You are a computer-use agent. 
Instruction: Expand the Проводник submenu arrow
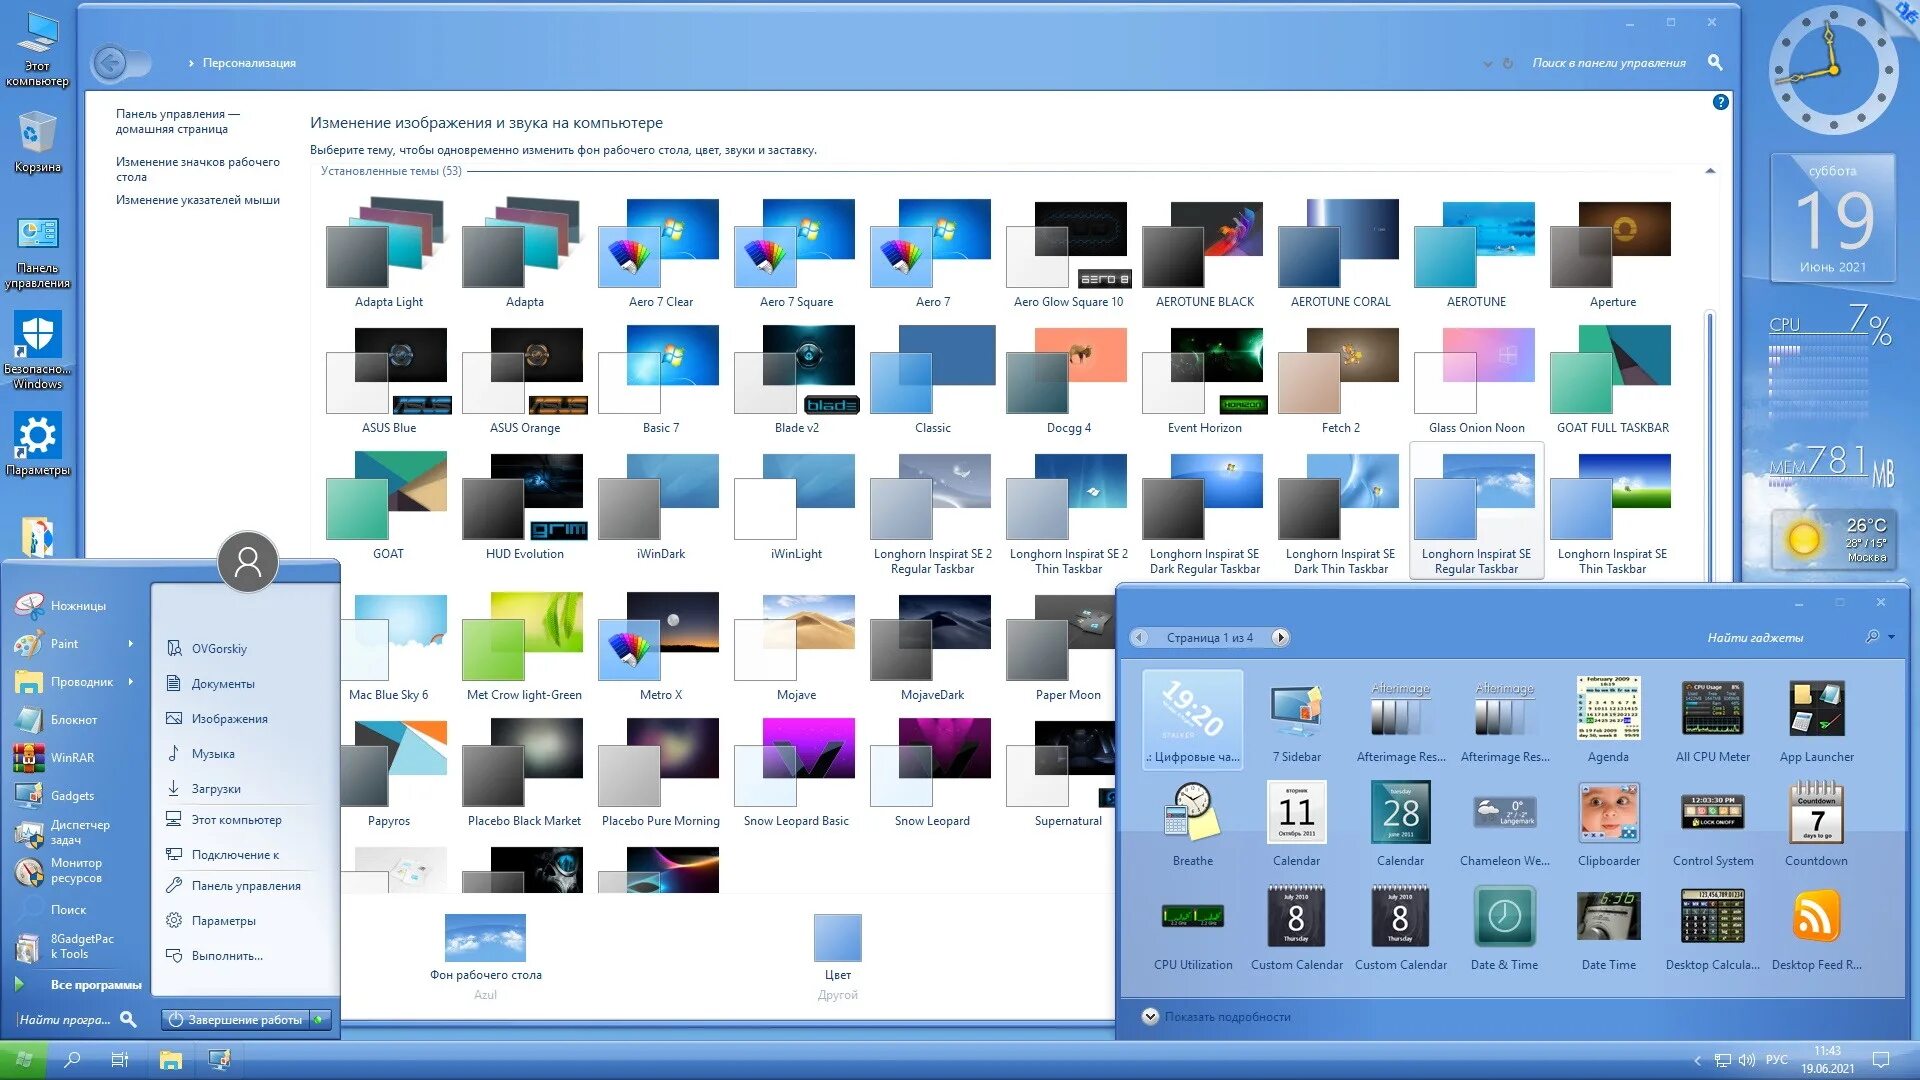pyautogui.click(x=131, y=682)
